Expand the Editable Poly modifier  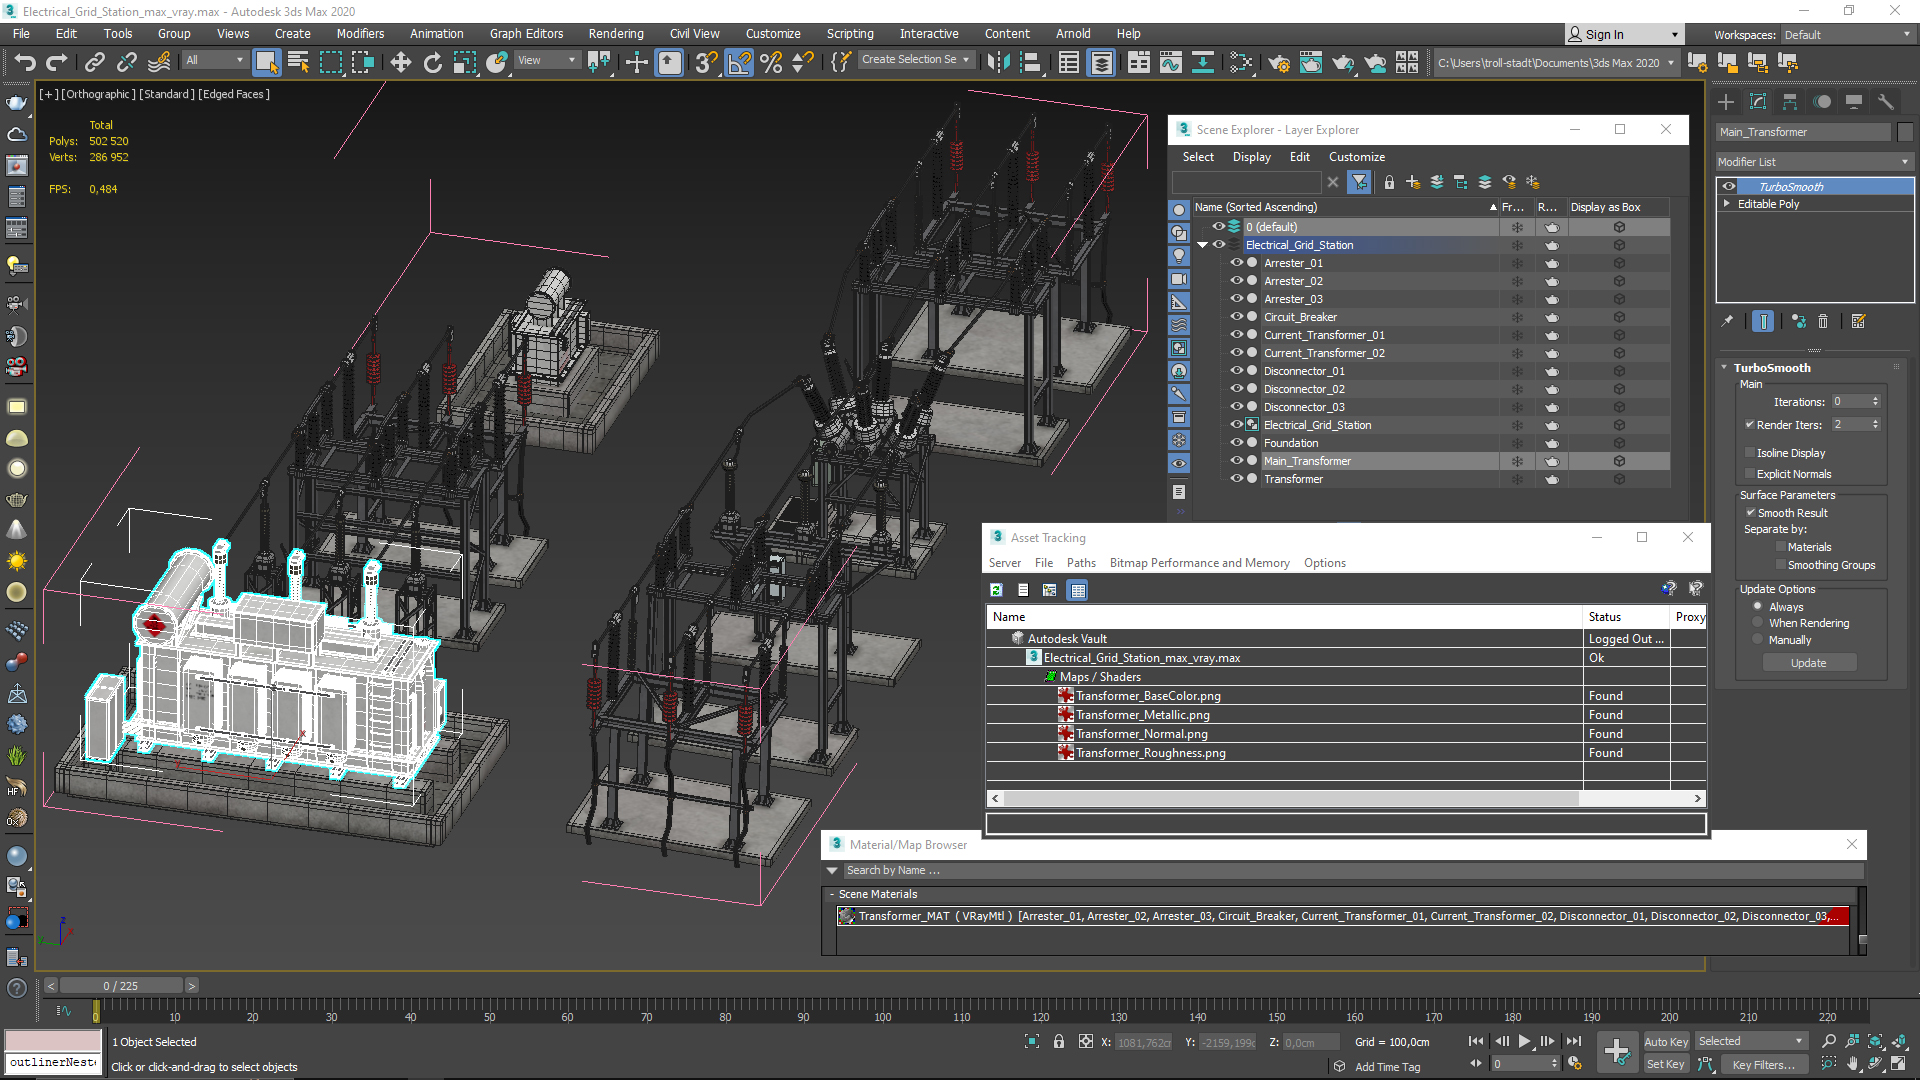click(1726, 204)
